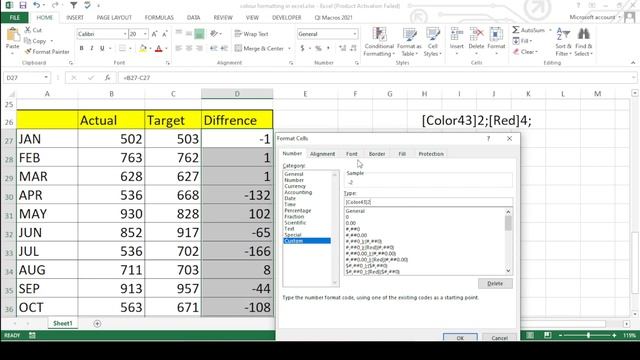Click the Insert Function fx icon
640x360 pixels.
tap(107, 78)
